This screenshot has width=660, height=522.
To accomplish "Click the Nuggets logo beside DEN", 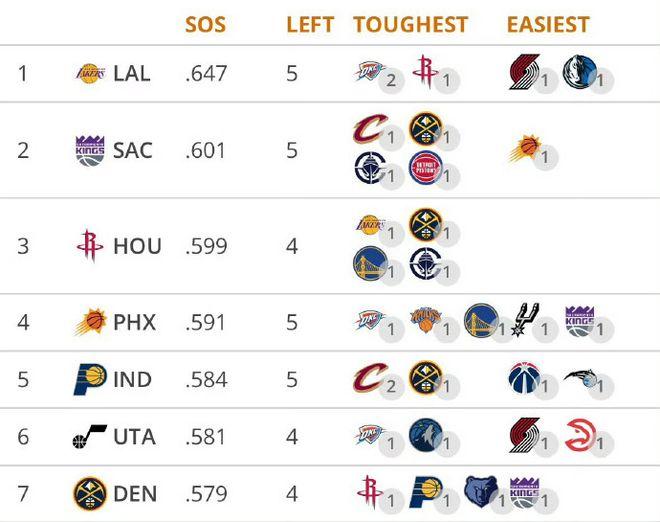I will 90,494.
